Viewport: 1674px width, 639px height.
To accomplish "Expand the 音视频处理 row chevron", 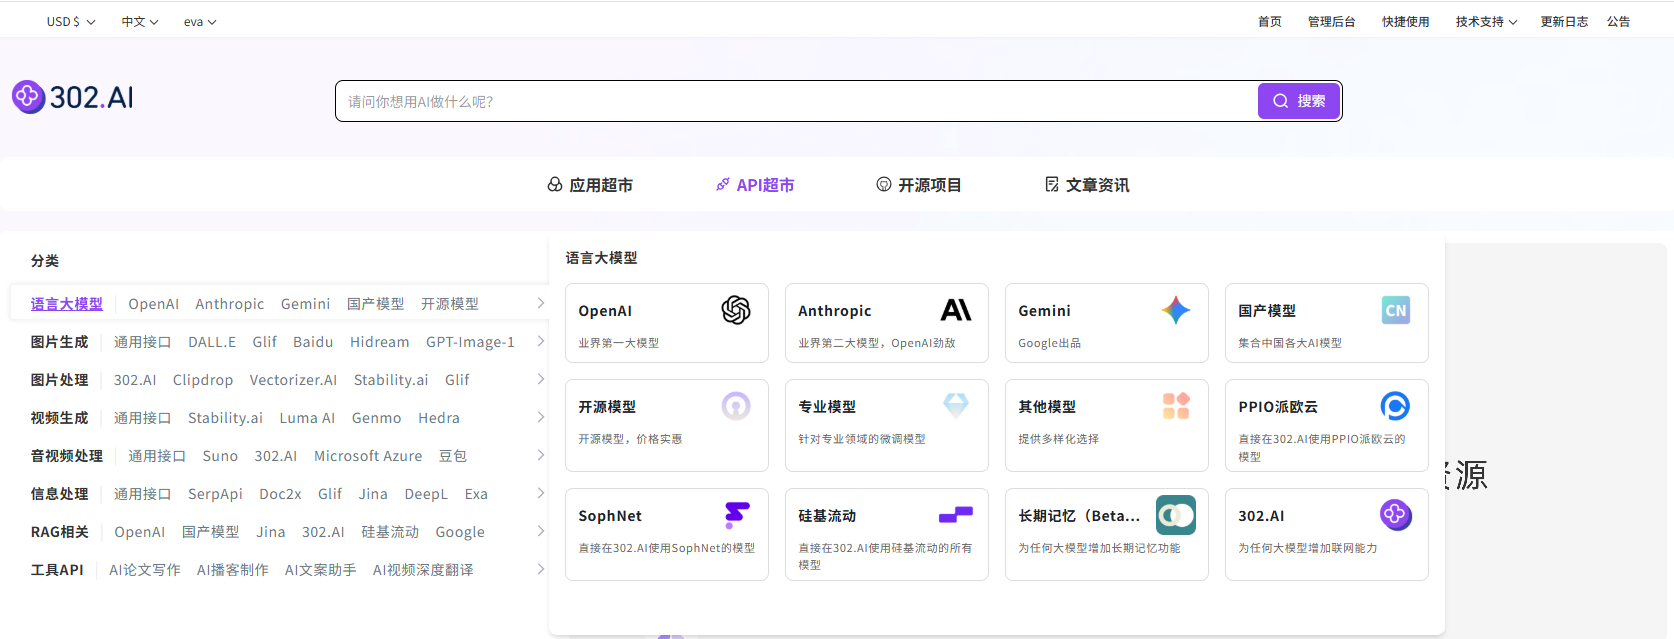I will click(540, 455).
